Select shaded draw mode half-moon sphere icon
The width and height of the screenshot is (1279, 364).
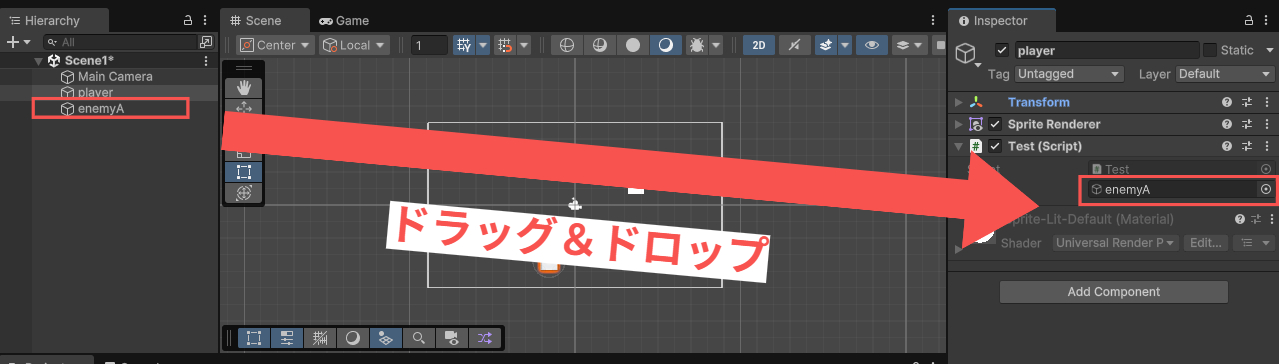click(x=665, y=45)
